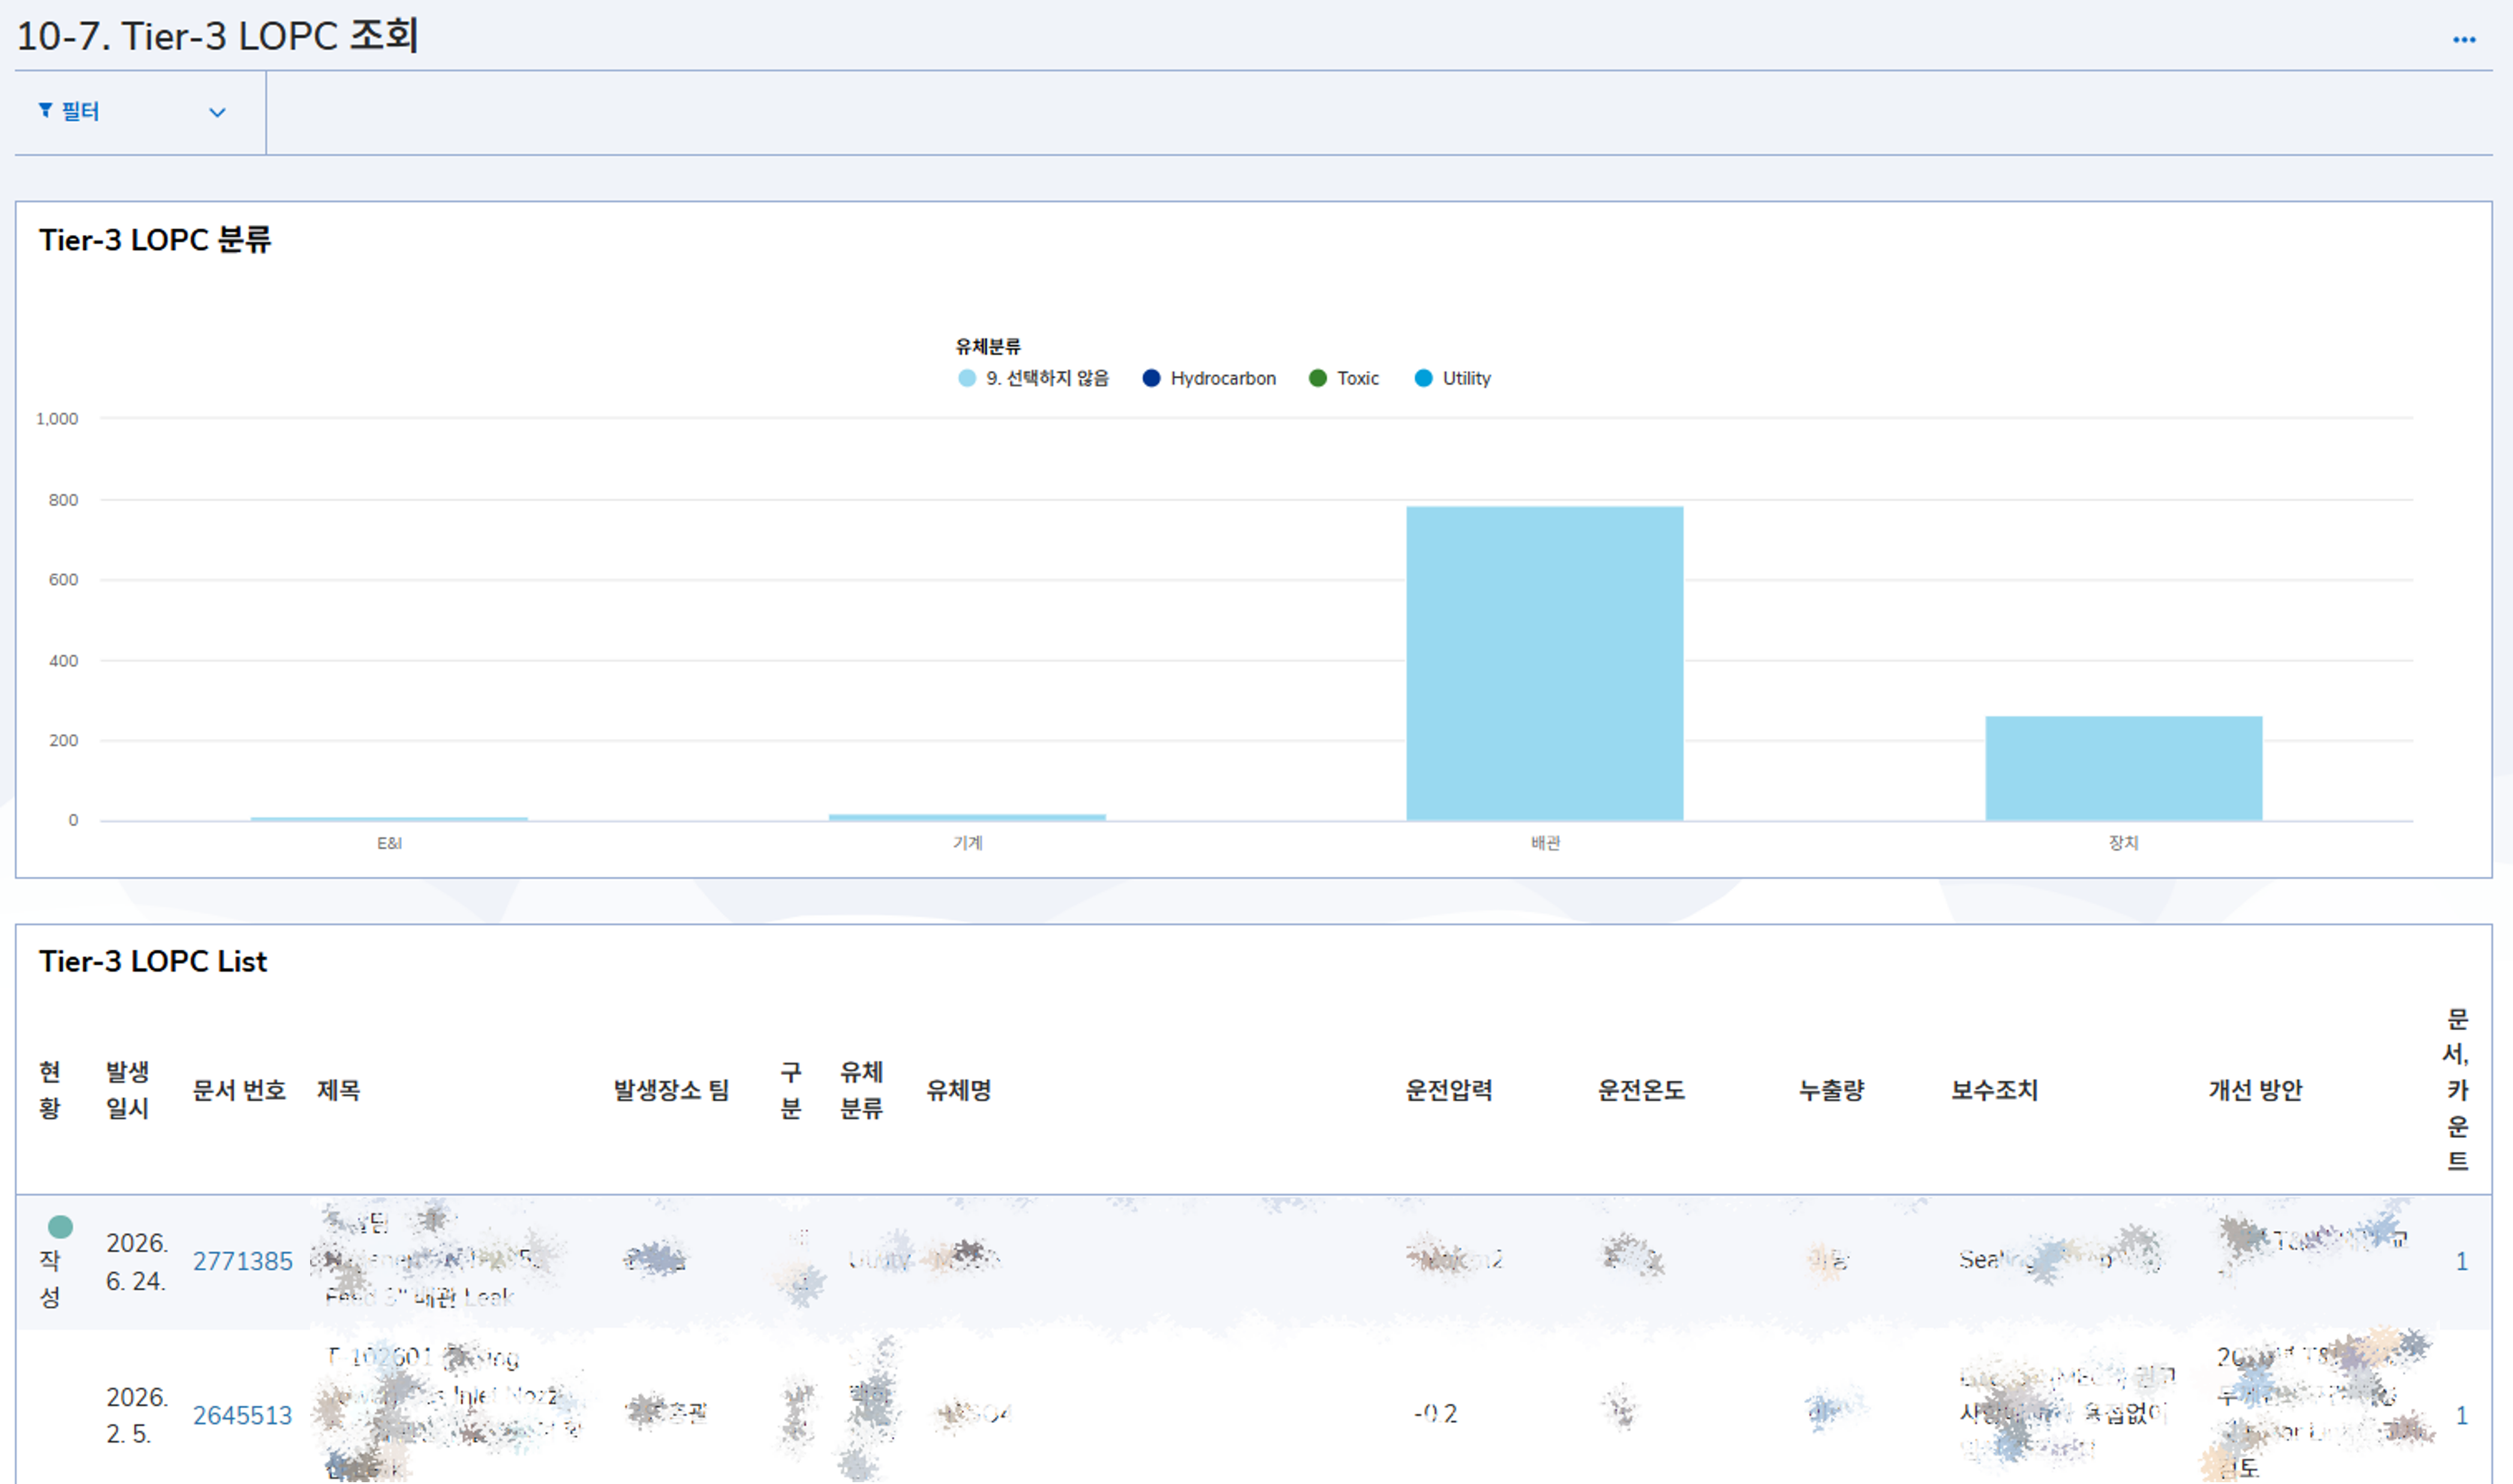Toggle the '9. 선택하지 않음' legend swatch

[966, 378]
